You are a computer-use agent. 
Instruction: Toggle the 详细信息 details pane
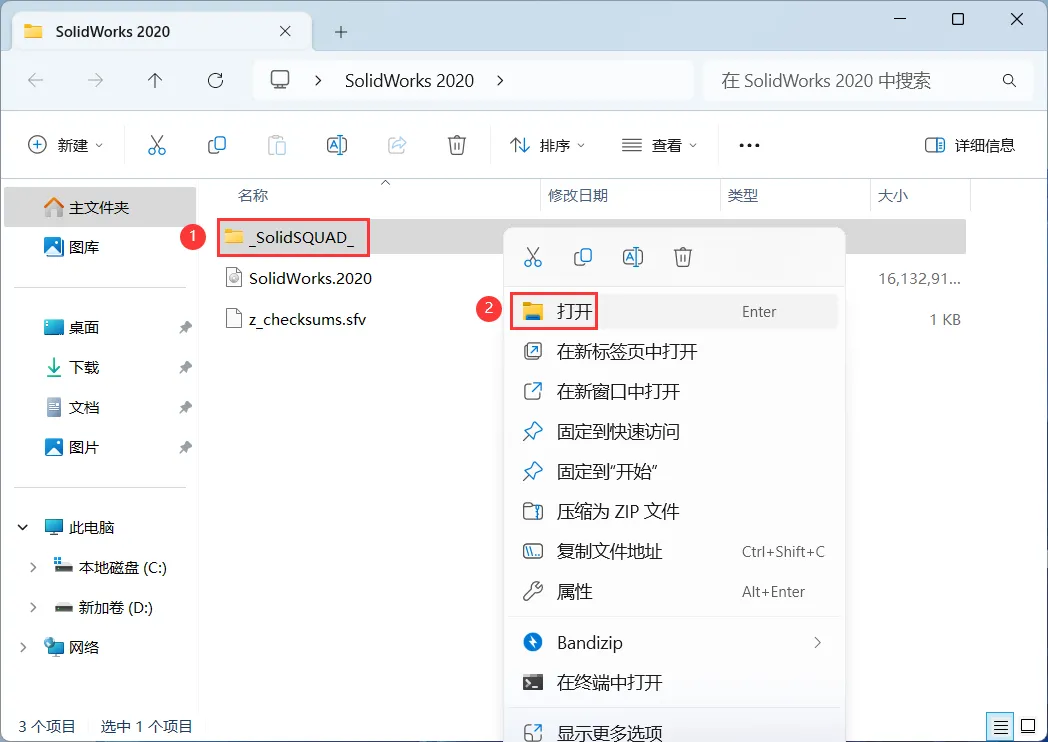tap(970, 145)
